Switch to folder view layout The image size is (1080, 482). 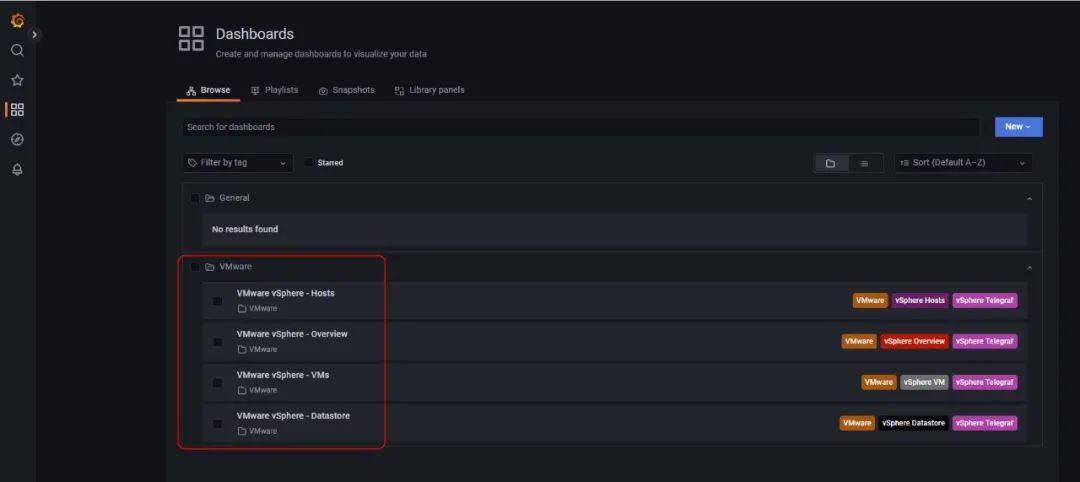click(831, 163)
